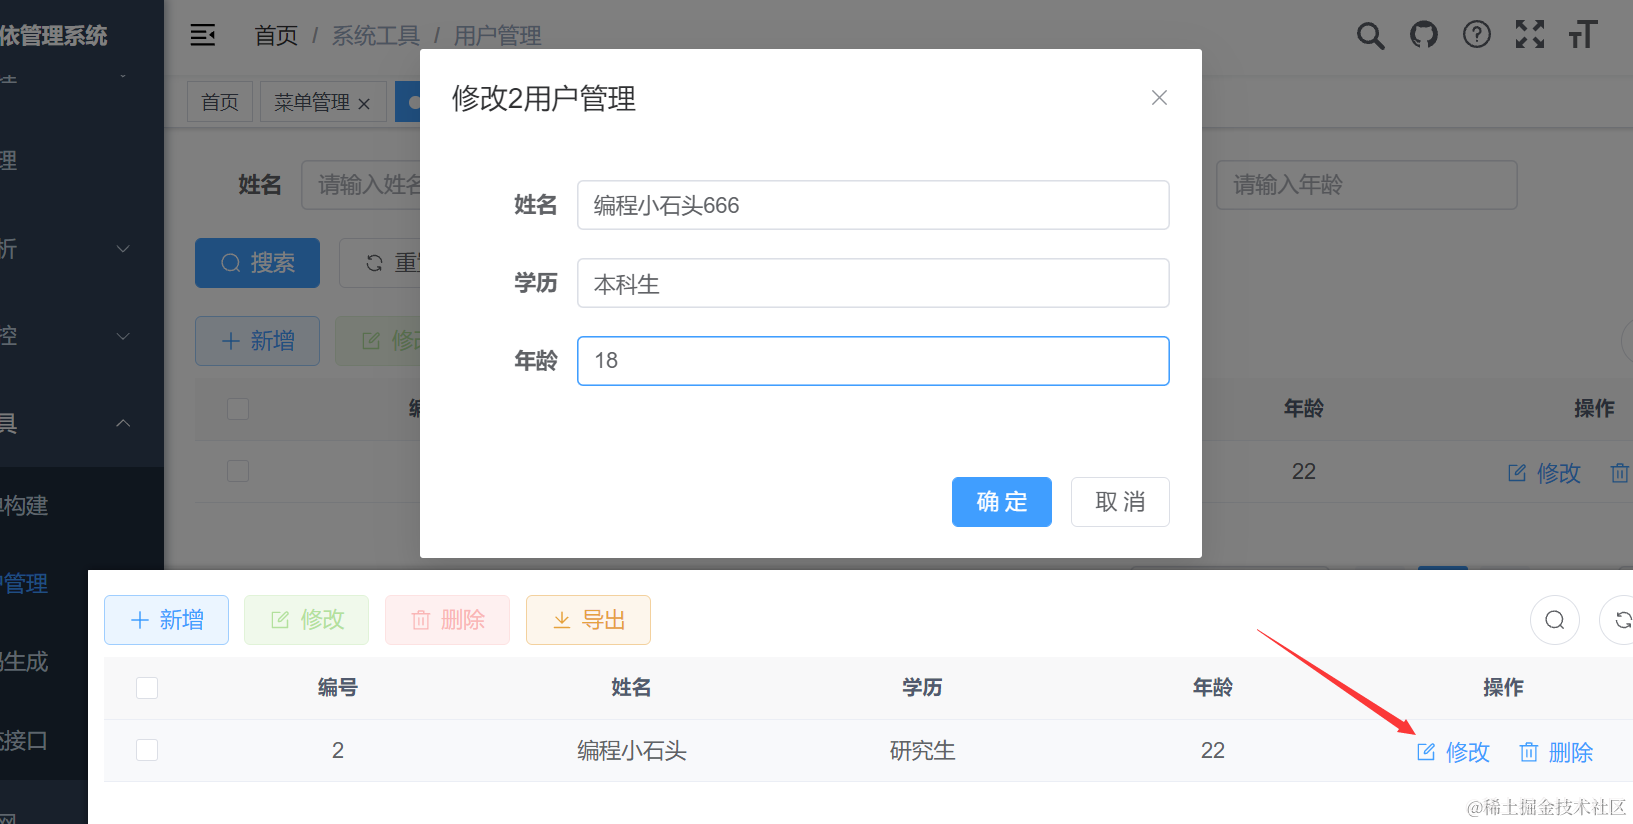
Task: Select all rows with header checkbox
Action: click(147, 688)
